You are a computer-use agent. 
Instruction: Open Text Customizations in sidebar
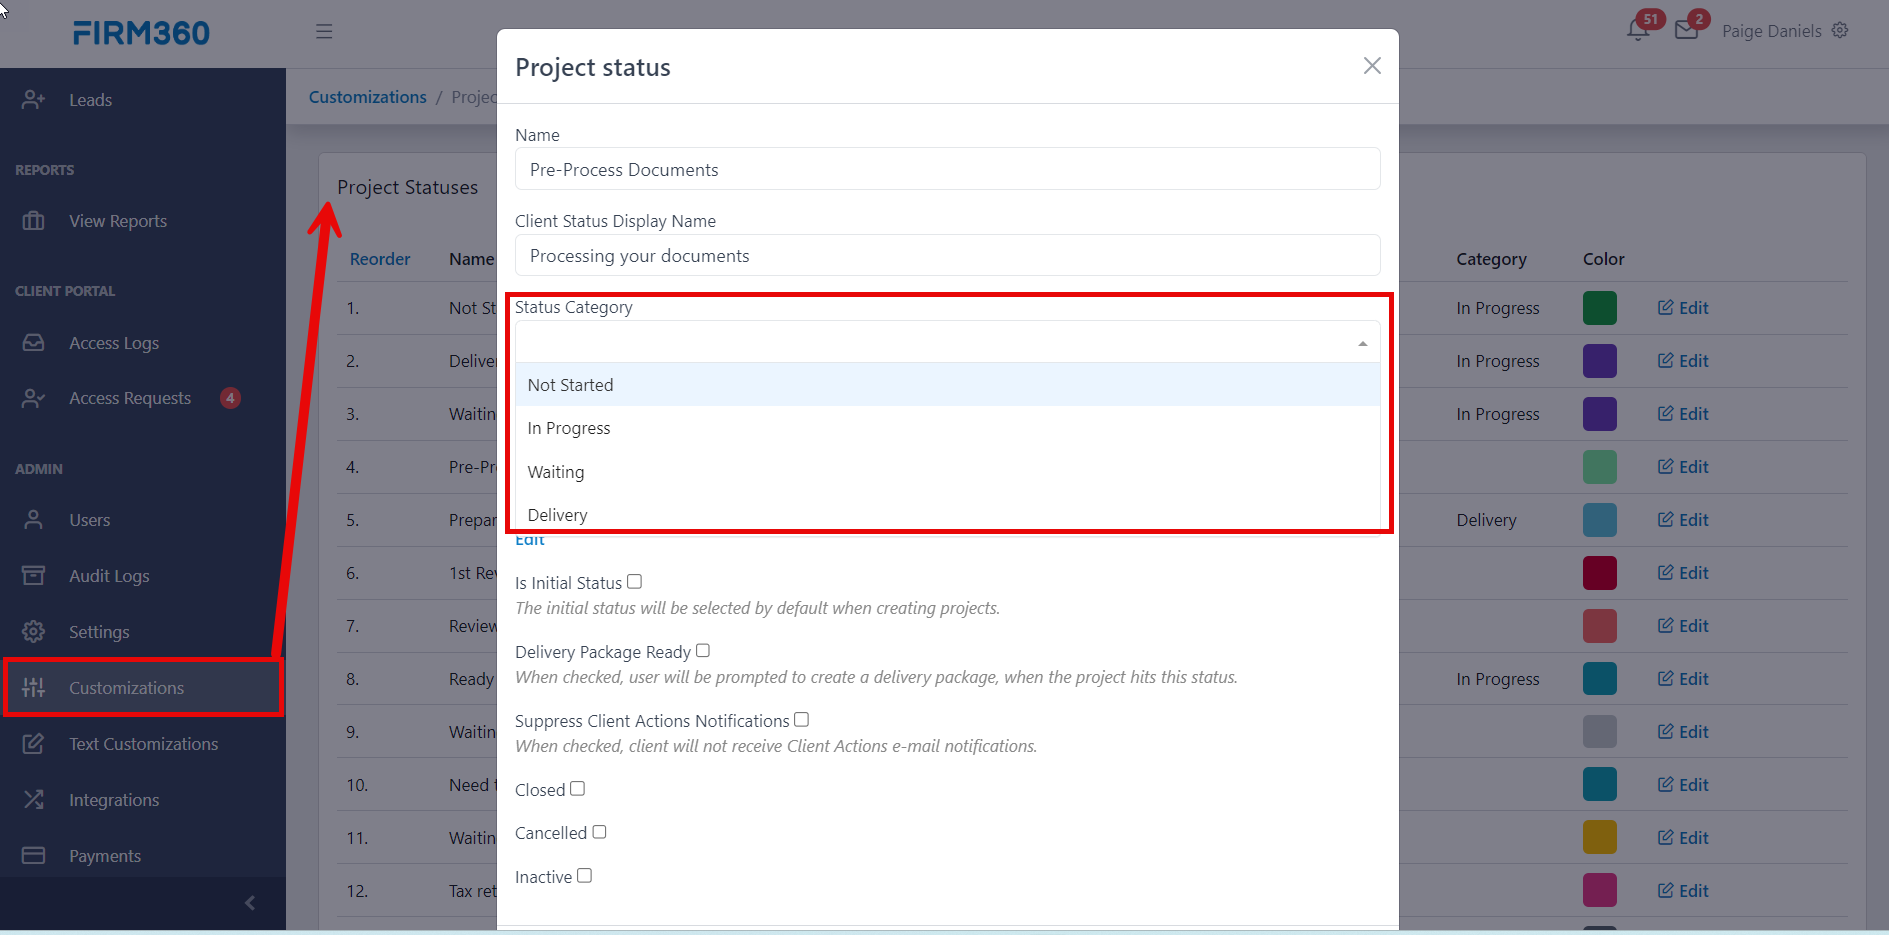143,743
